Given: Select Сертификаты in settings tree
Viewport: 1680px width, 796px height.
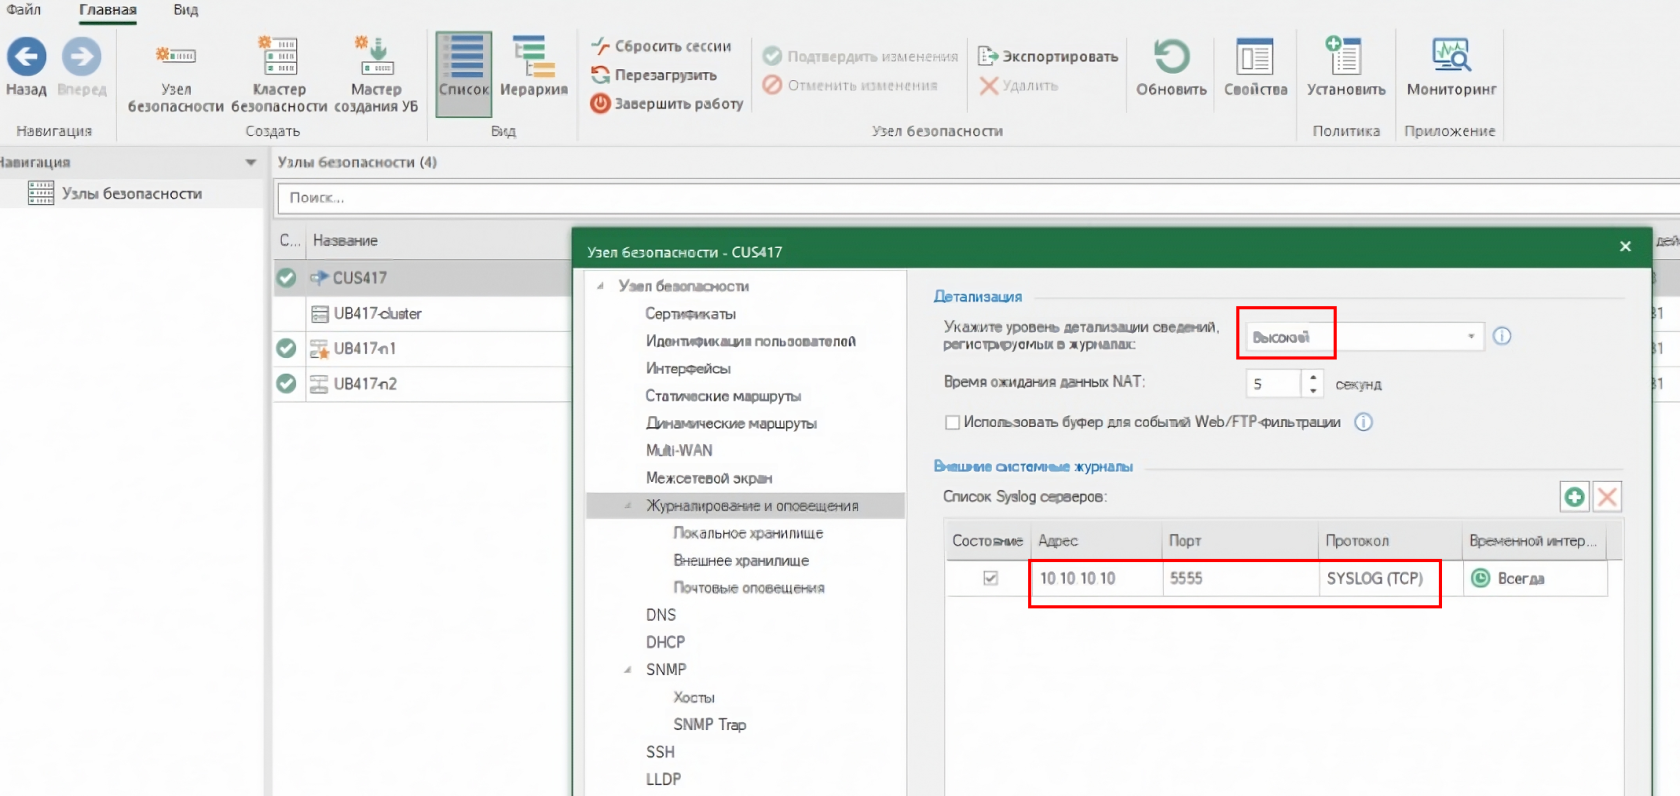Looking at the screenshot, I should click(691, 314).
